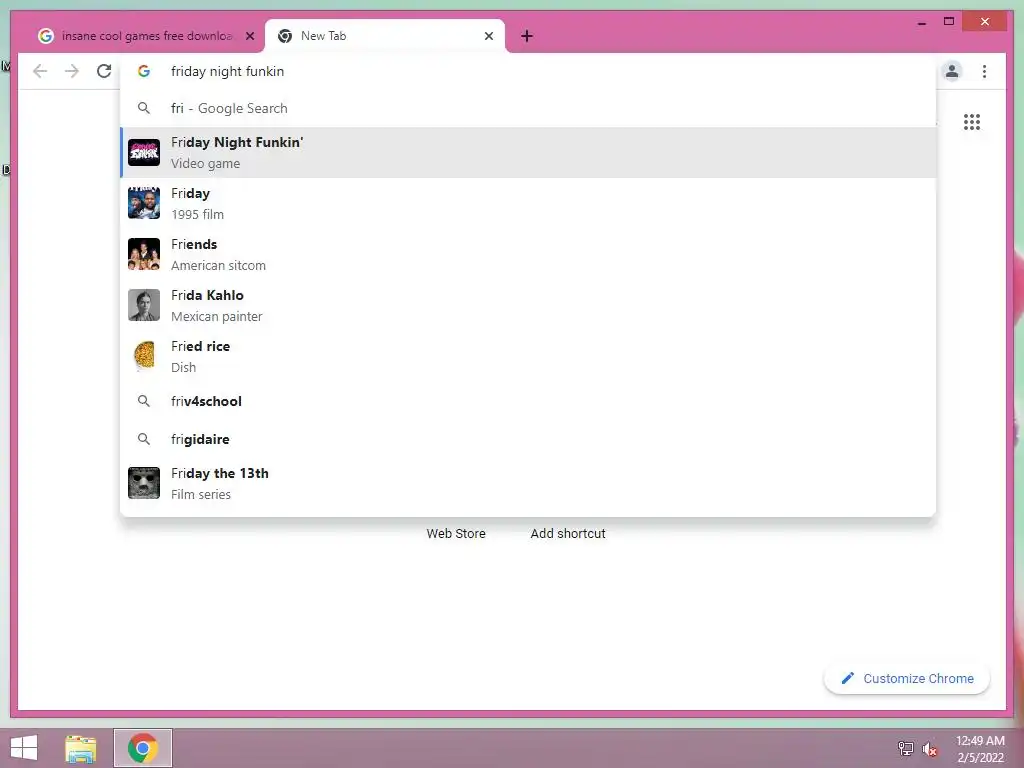Click Add shortcut on new tab page
Viewport: 1024px width, 768px height.
tap(568, 534)
